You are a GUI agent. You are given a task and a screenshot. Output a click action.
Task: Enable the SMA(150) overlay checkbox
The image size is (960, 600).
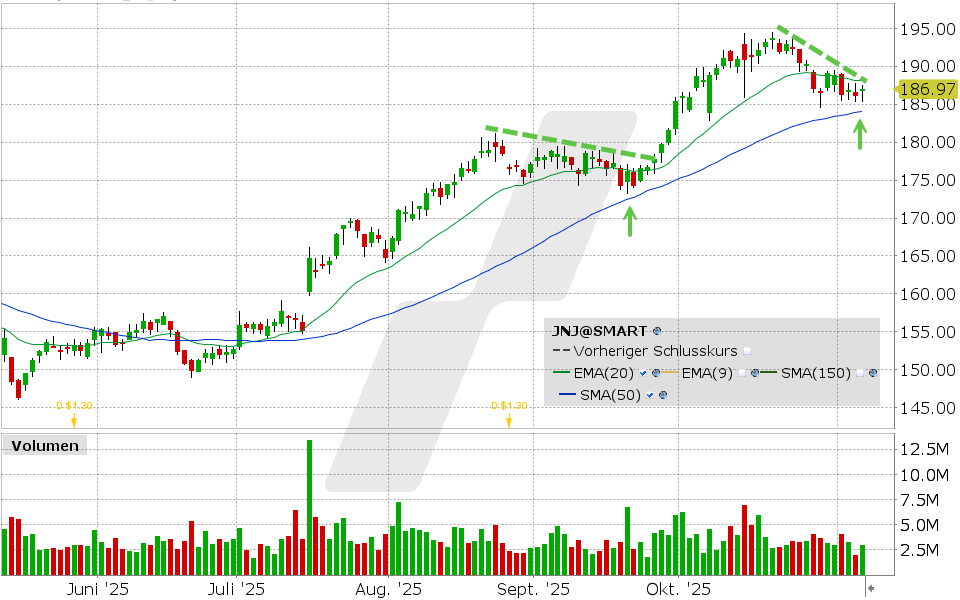(x=860, y=374)
